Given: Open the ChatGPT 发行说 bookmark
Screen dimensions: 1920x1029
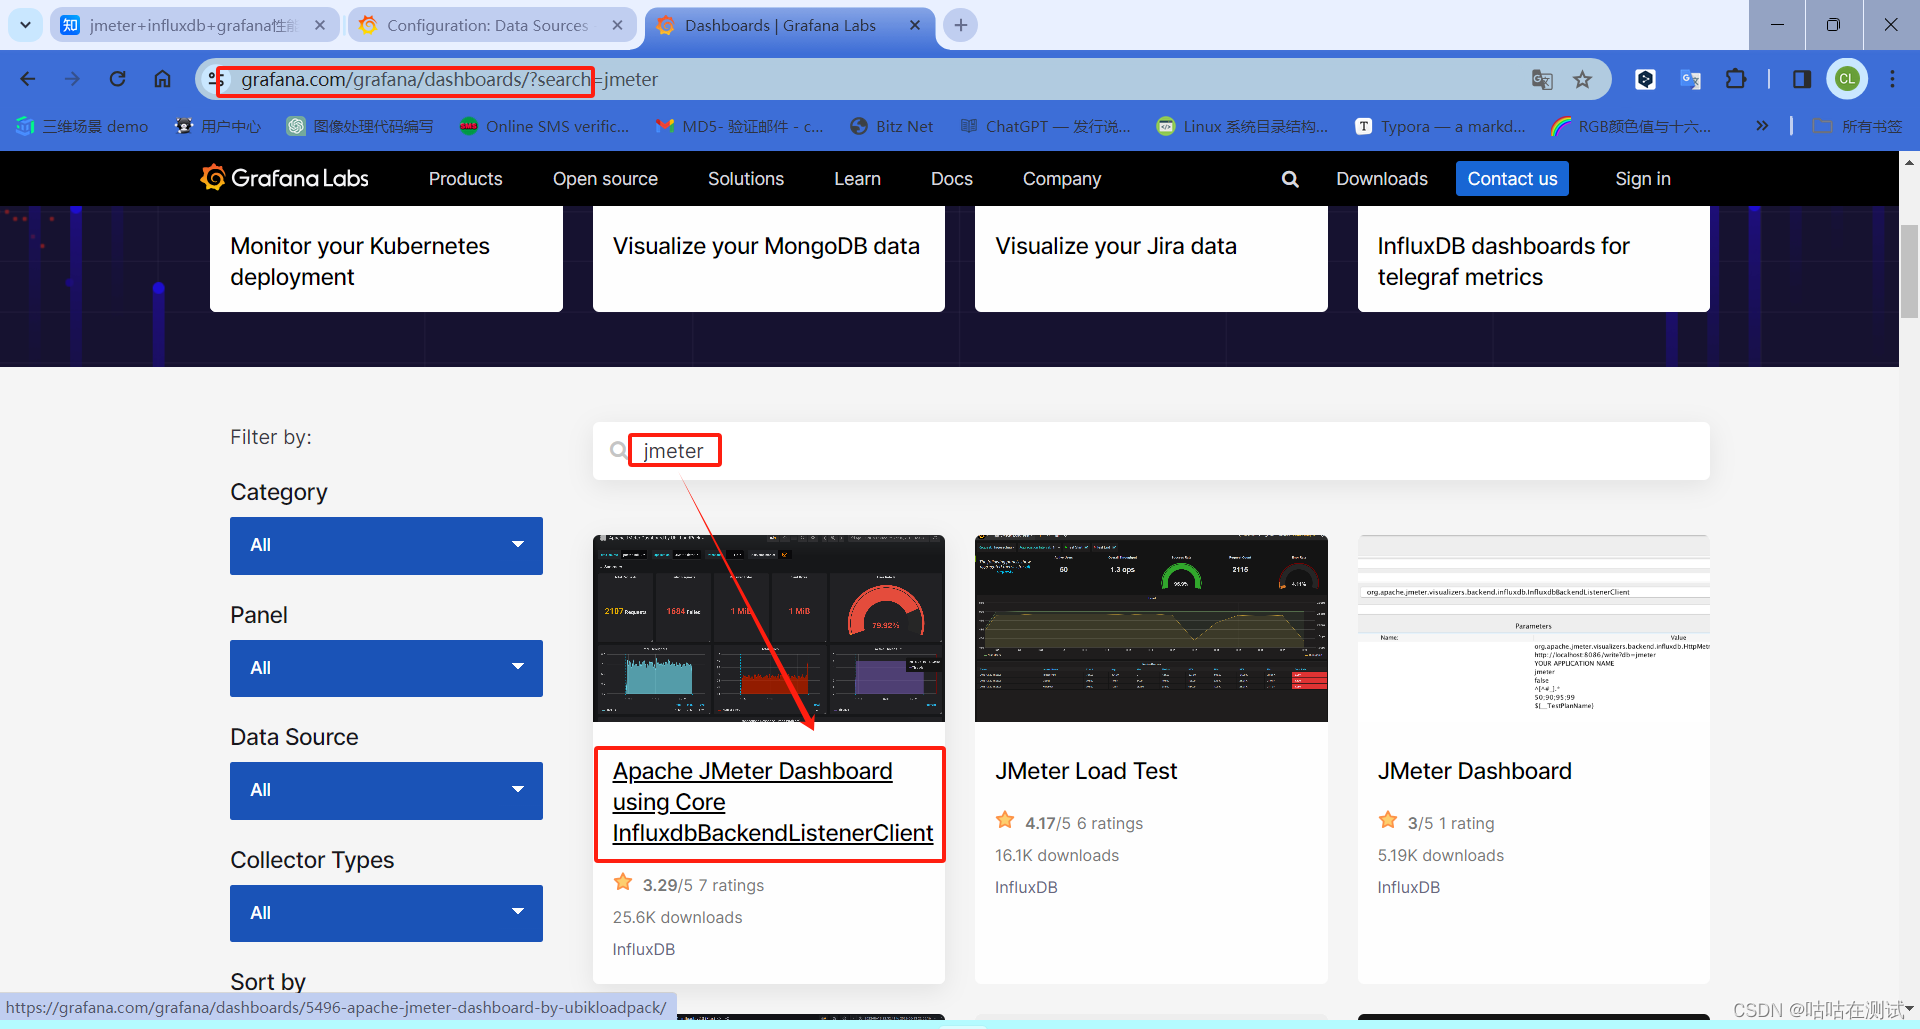Looking at the screenshot, I should (1045, 126).
